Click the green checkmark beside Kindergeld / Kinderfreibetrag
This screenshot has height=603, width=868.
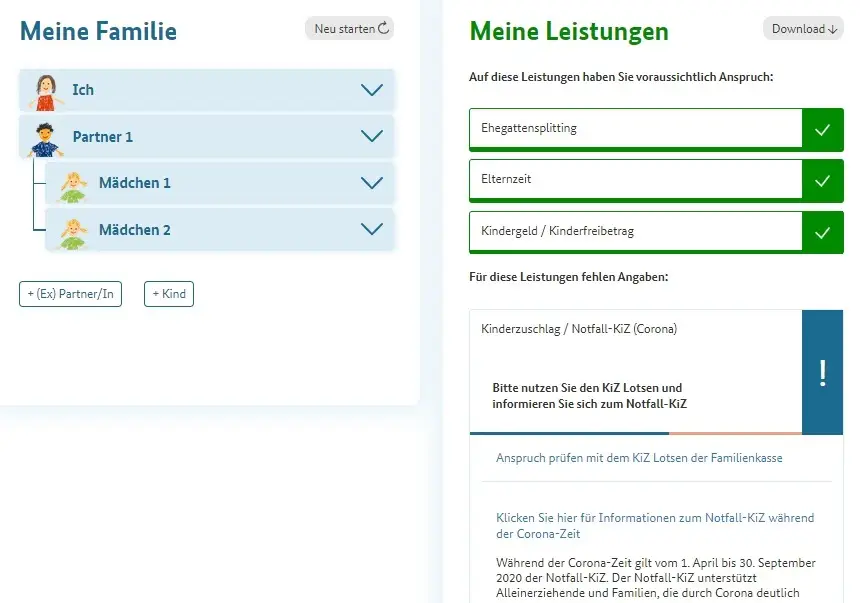point(822,232)
